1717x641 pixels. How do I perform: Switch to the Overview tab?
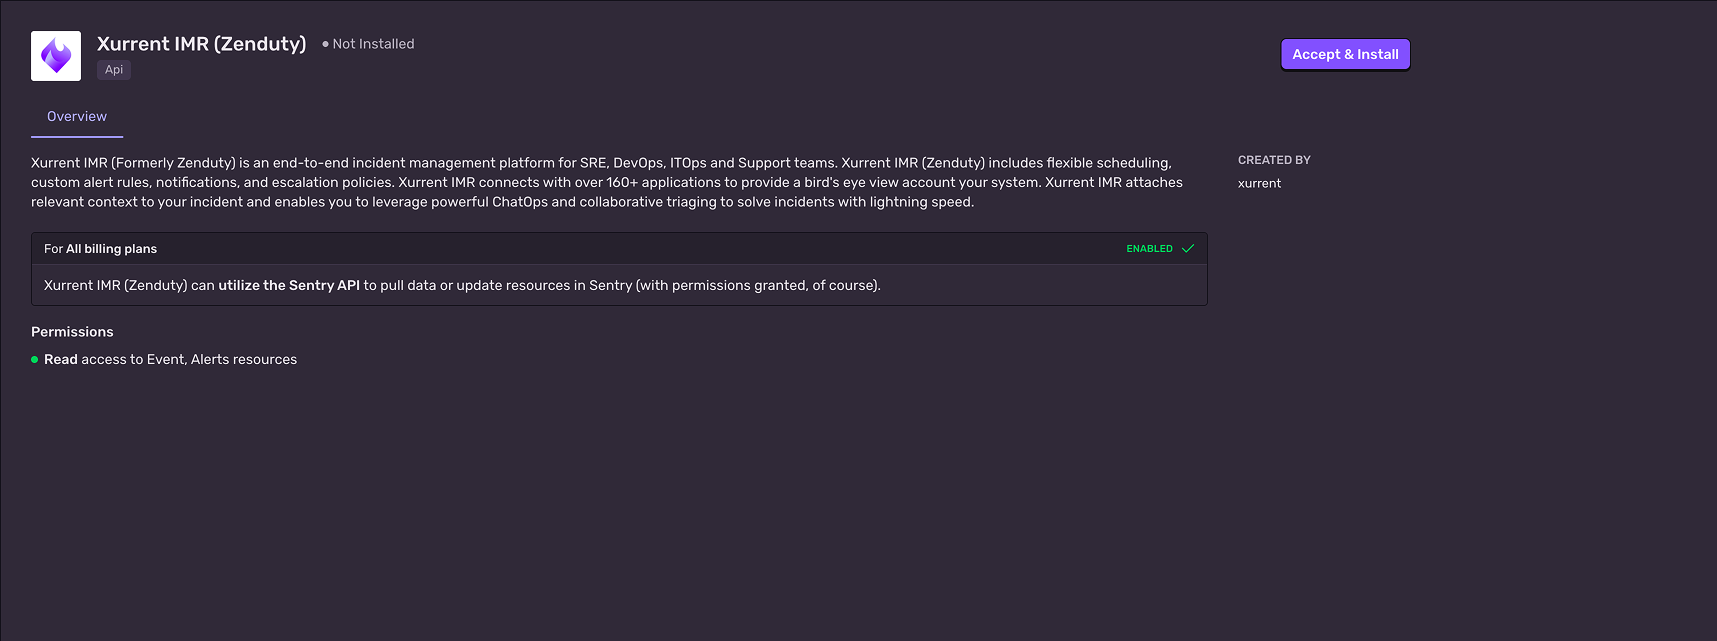tap(77, 117)
